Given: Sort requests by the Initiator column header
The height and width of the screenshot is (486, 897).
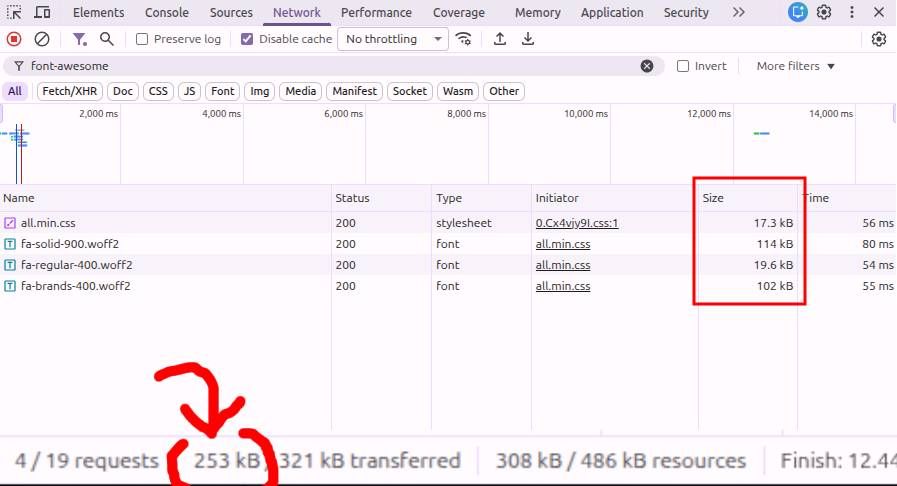Looking at the screenshot, I should point(614,198).
